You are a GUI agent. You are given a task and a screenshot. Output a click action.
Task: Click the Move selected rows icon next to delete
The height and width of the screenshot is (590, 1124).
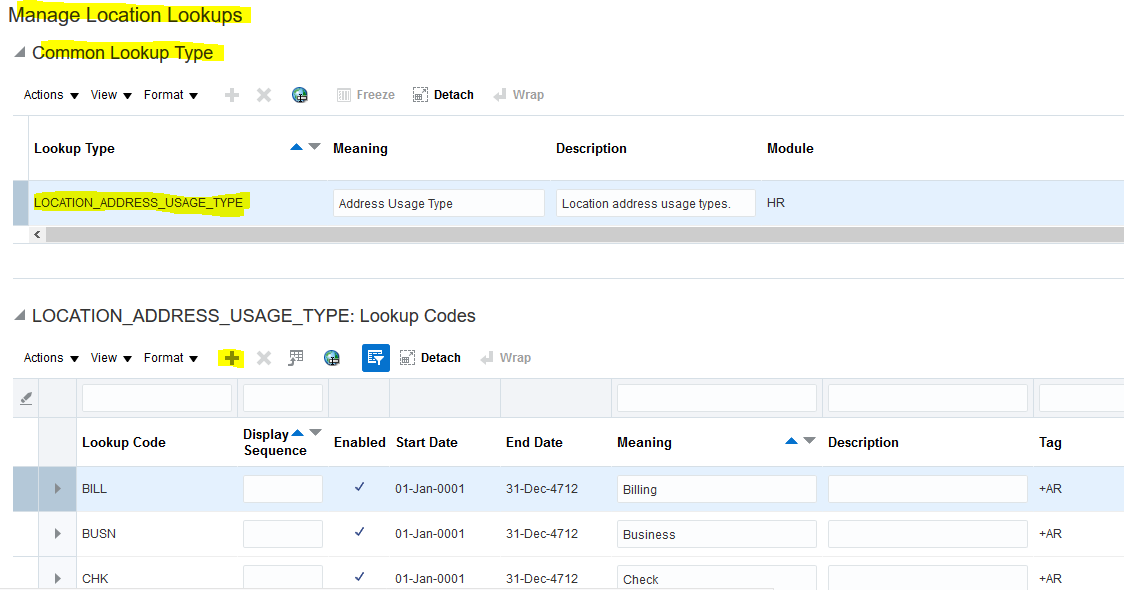click(295, 357)
